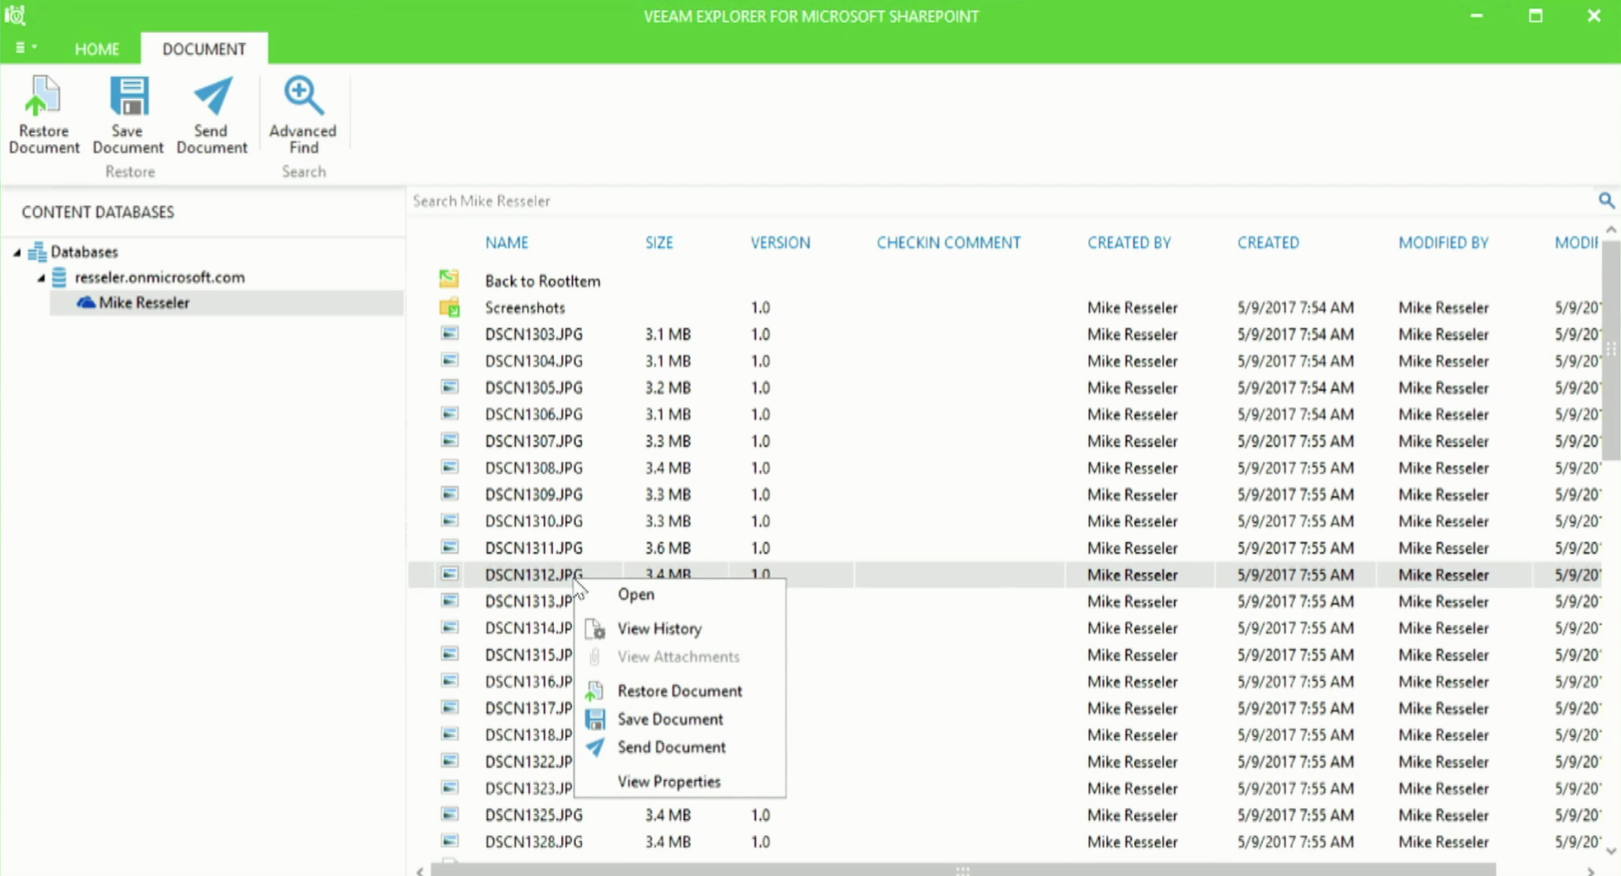
Task: Select the file name DSCN1311.JPG
Action: [x=534, y=548]
